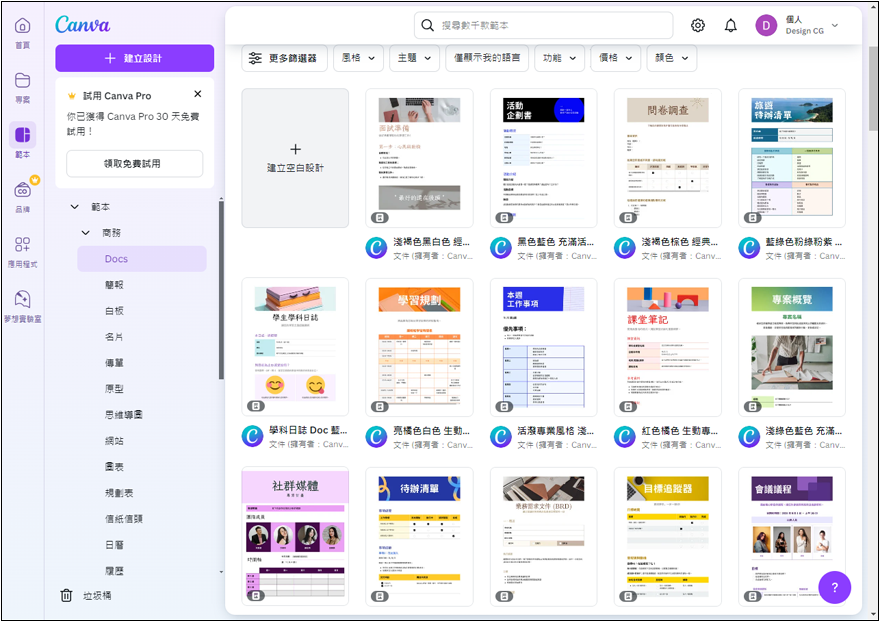Open 品牌 brand icon in sidebar
Screen dimensions: 880x622
point(22,190)
